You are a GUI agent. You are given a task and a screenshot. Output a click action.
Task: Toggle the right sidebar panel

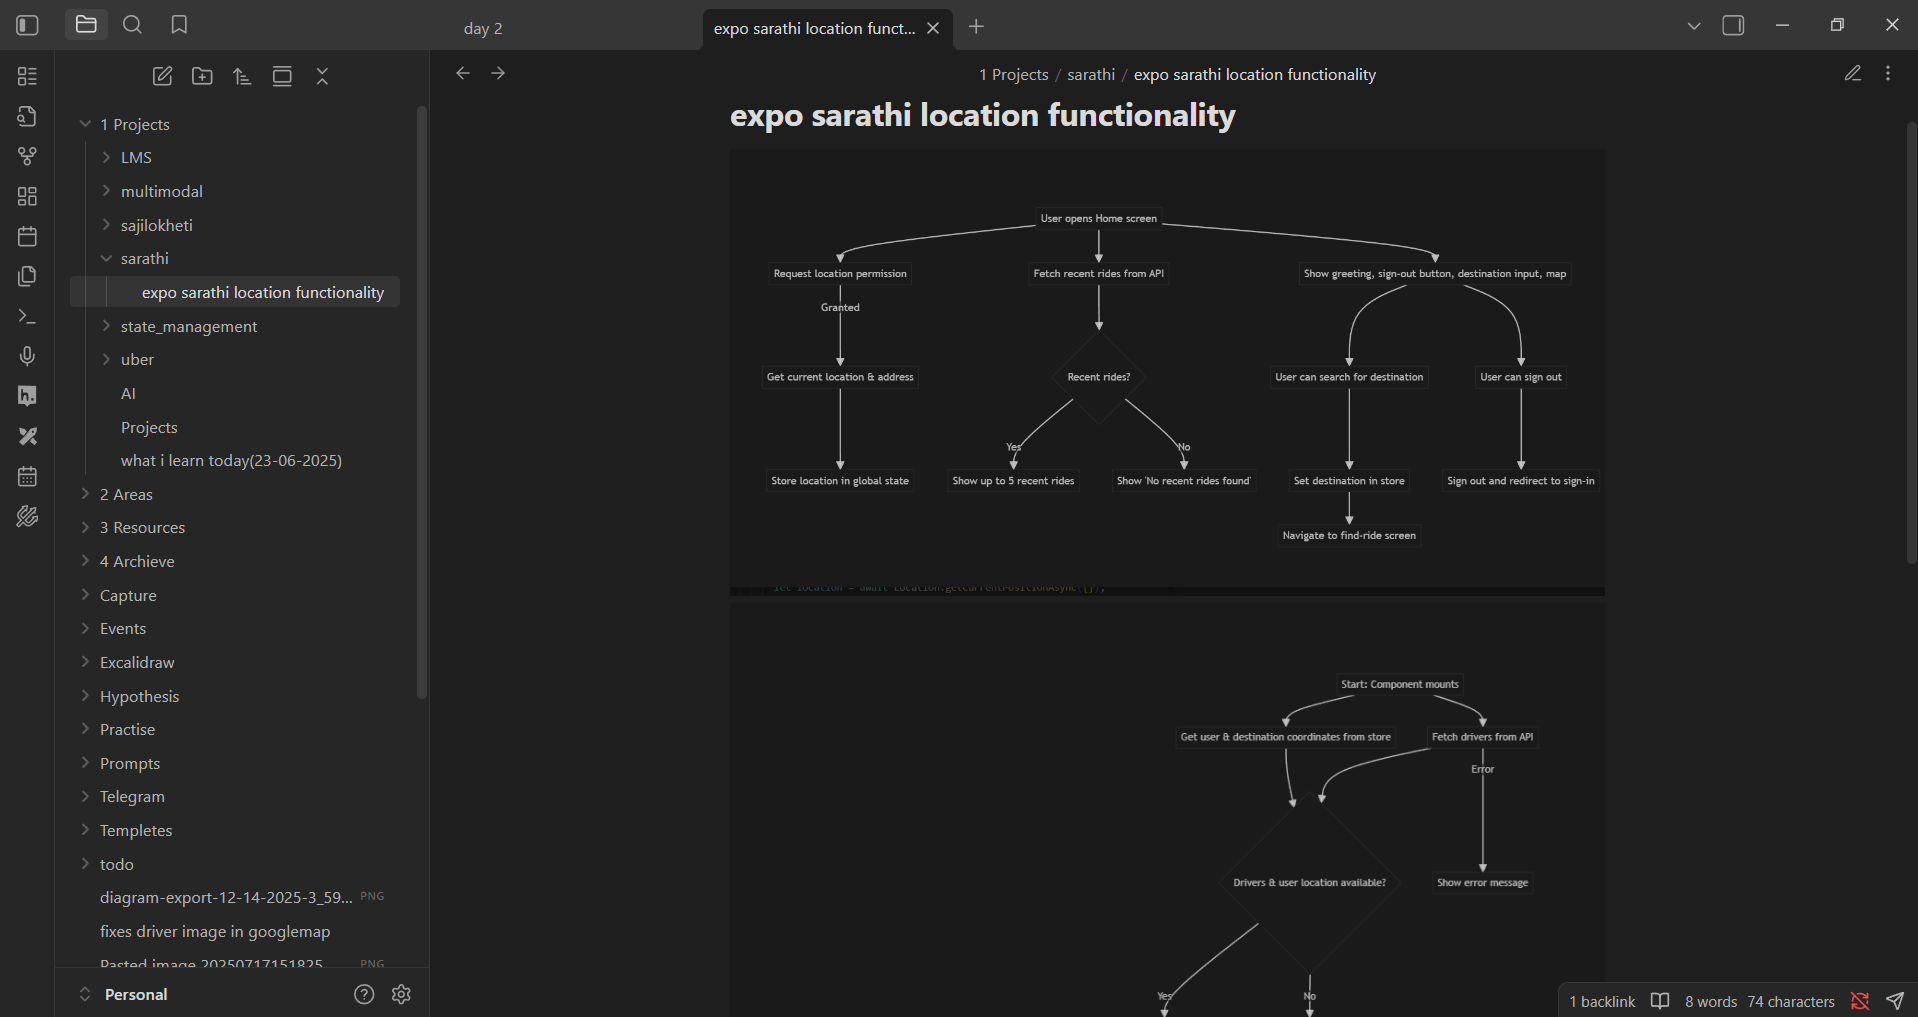coord(1733,25)
